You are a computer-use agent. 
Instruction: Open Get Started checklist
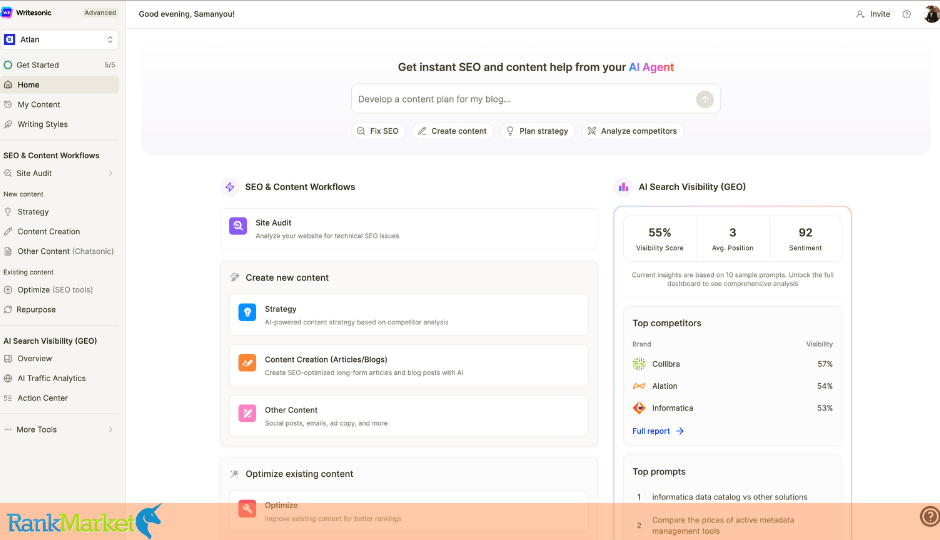pyautogui.click(x=59, y=65)
